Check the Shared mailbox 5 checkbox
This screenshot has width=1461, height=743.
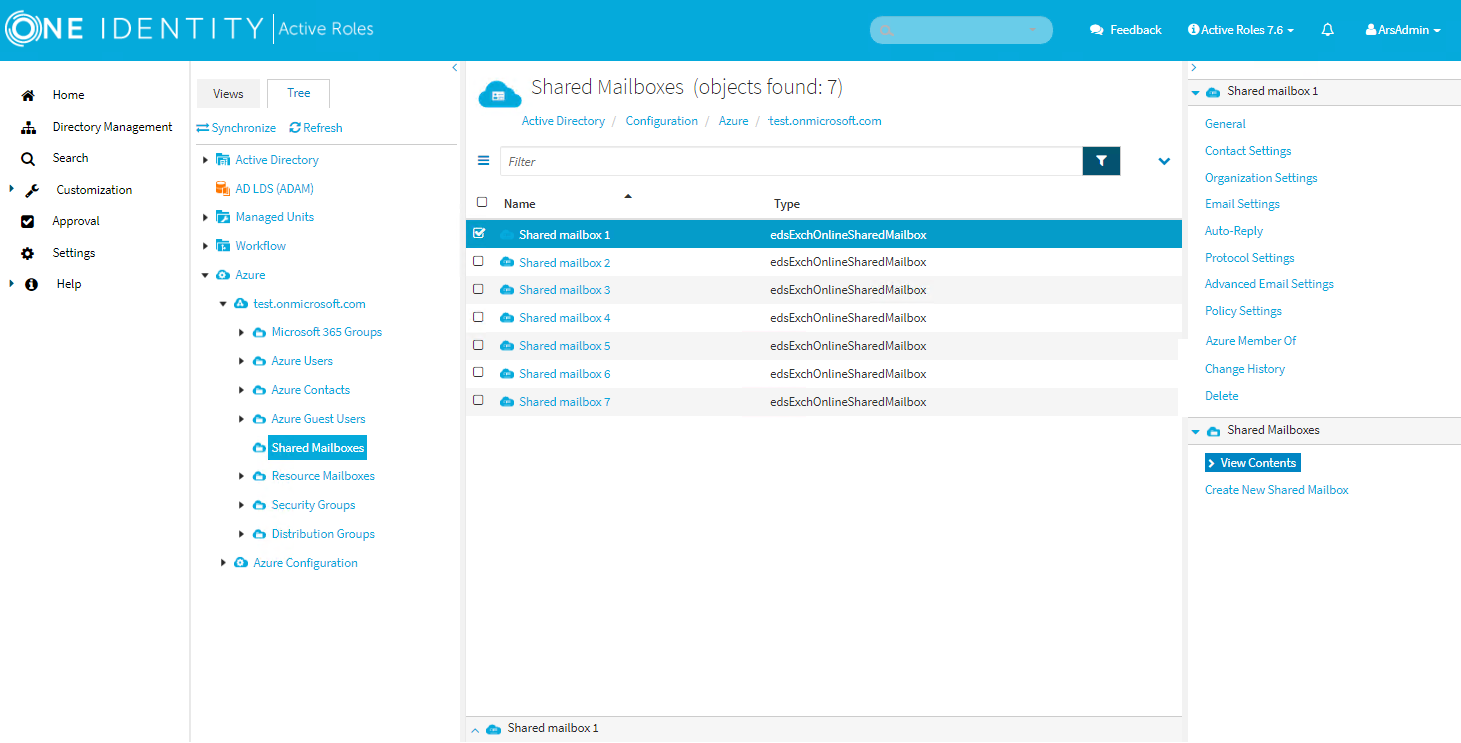click(478, 345)
